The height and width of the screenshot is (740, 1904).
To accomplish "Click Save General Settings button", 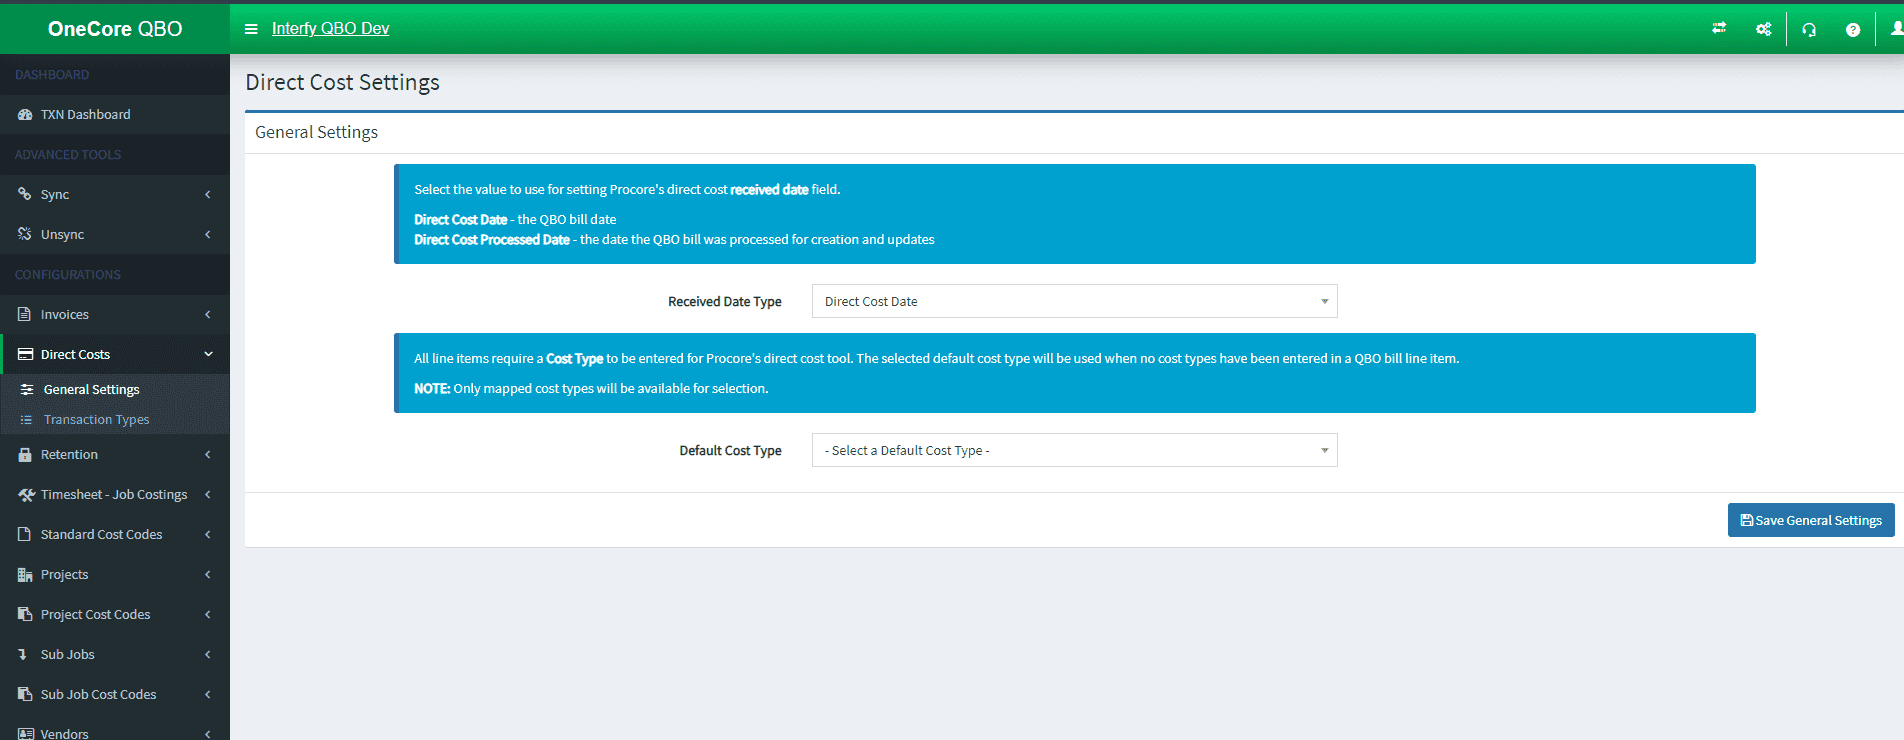I will coord(1810,521).
